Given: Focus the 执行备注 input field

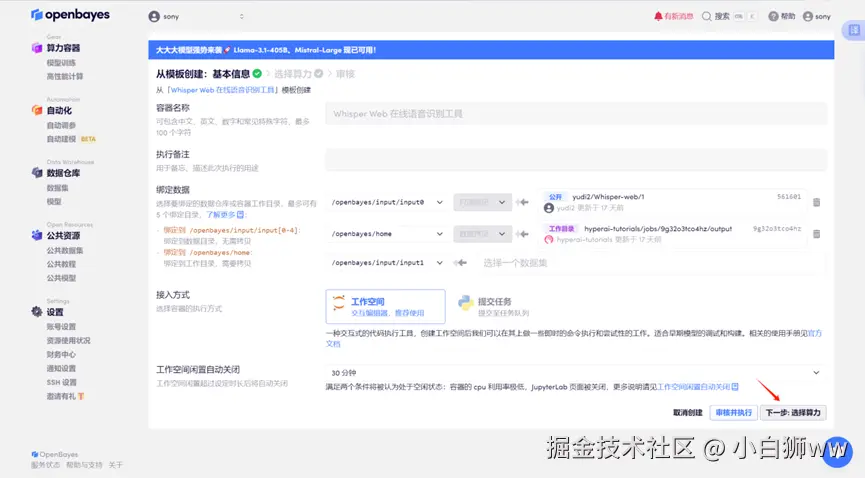Looking at the screenshot, I should point(576,160).
